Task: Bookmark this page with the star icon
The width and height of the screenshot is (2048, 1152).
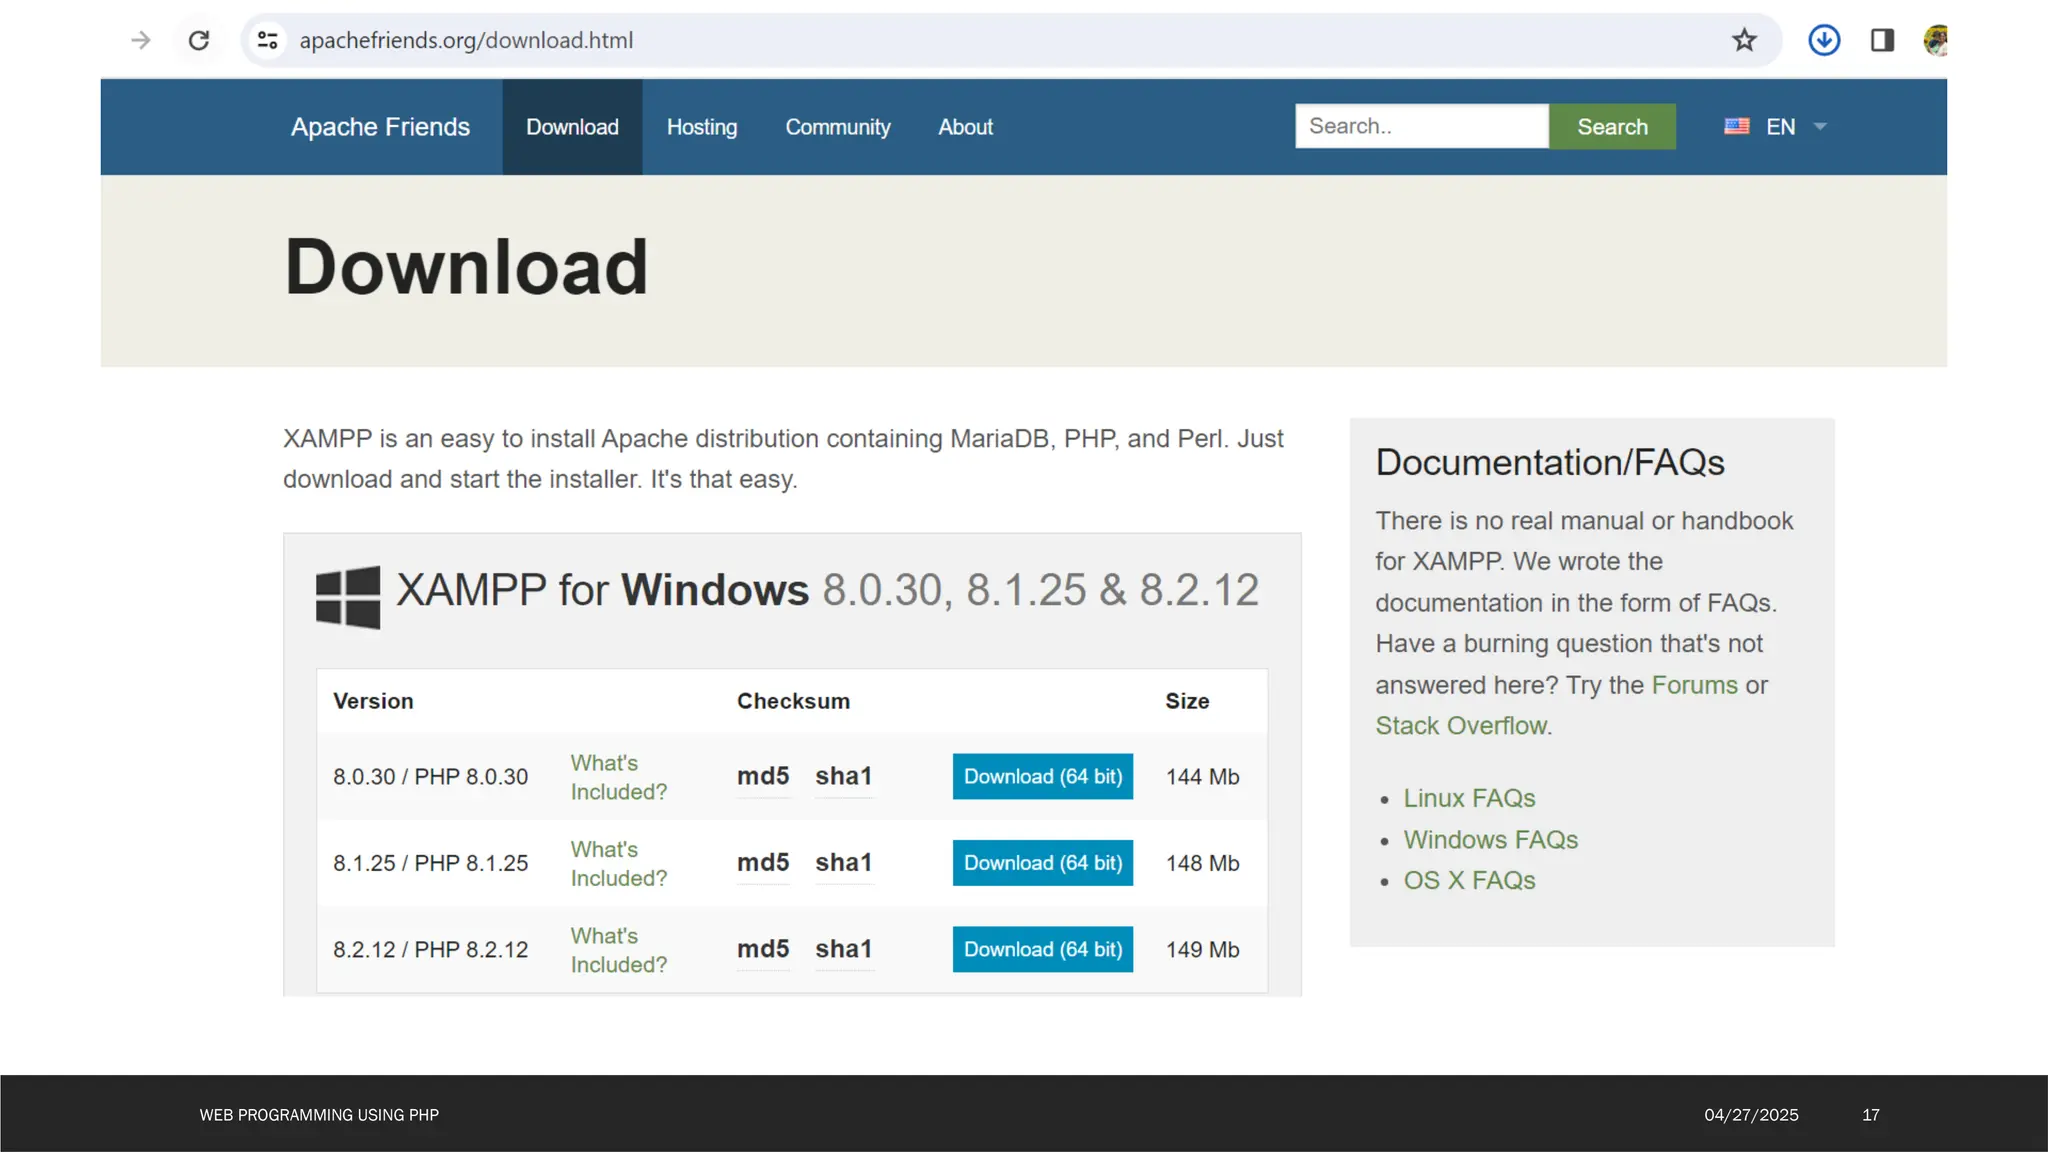Action: [x=1744, y=40]
